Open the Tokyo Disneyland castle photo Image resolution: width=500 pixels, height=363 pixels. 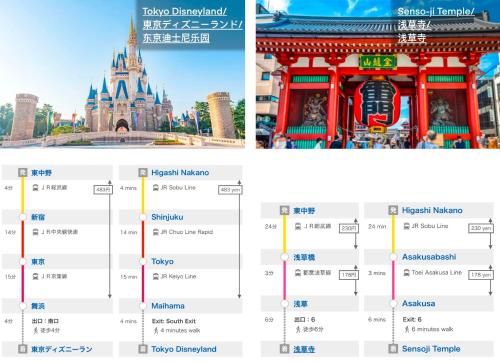click(122, 74)
